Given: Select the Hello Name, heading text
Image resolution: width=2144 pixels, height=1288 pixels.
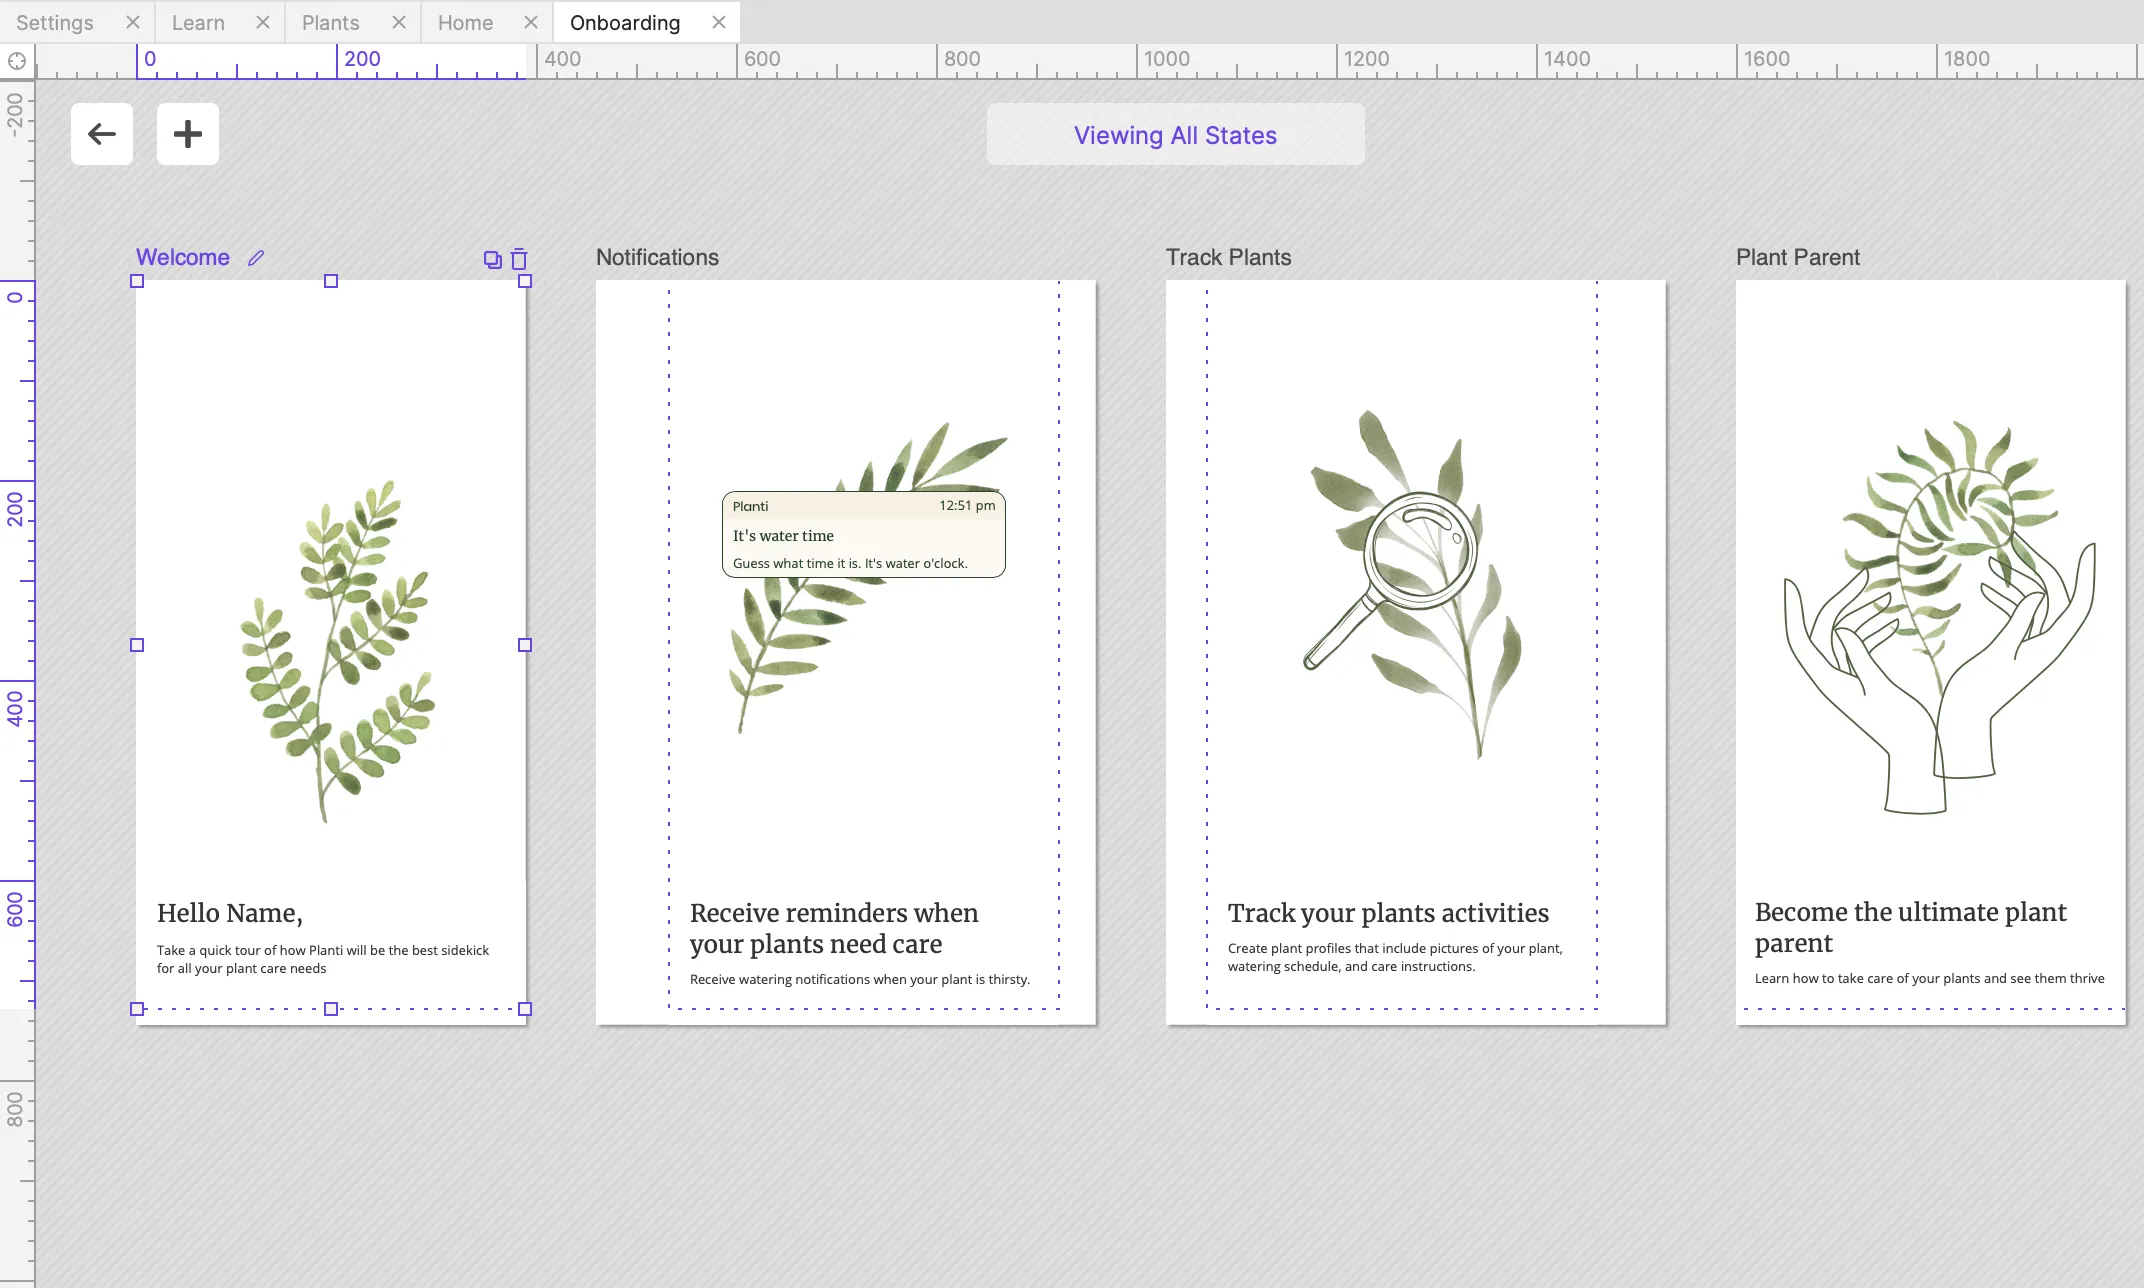Looking at the screenshot, I should coord(230,913).
